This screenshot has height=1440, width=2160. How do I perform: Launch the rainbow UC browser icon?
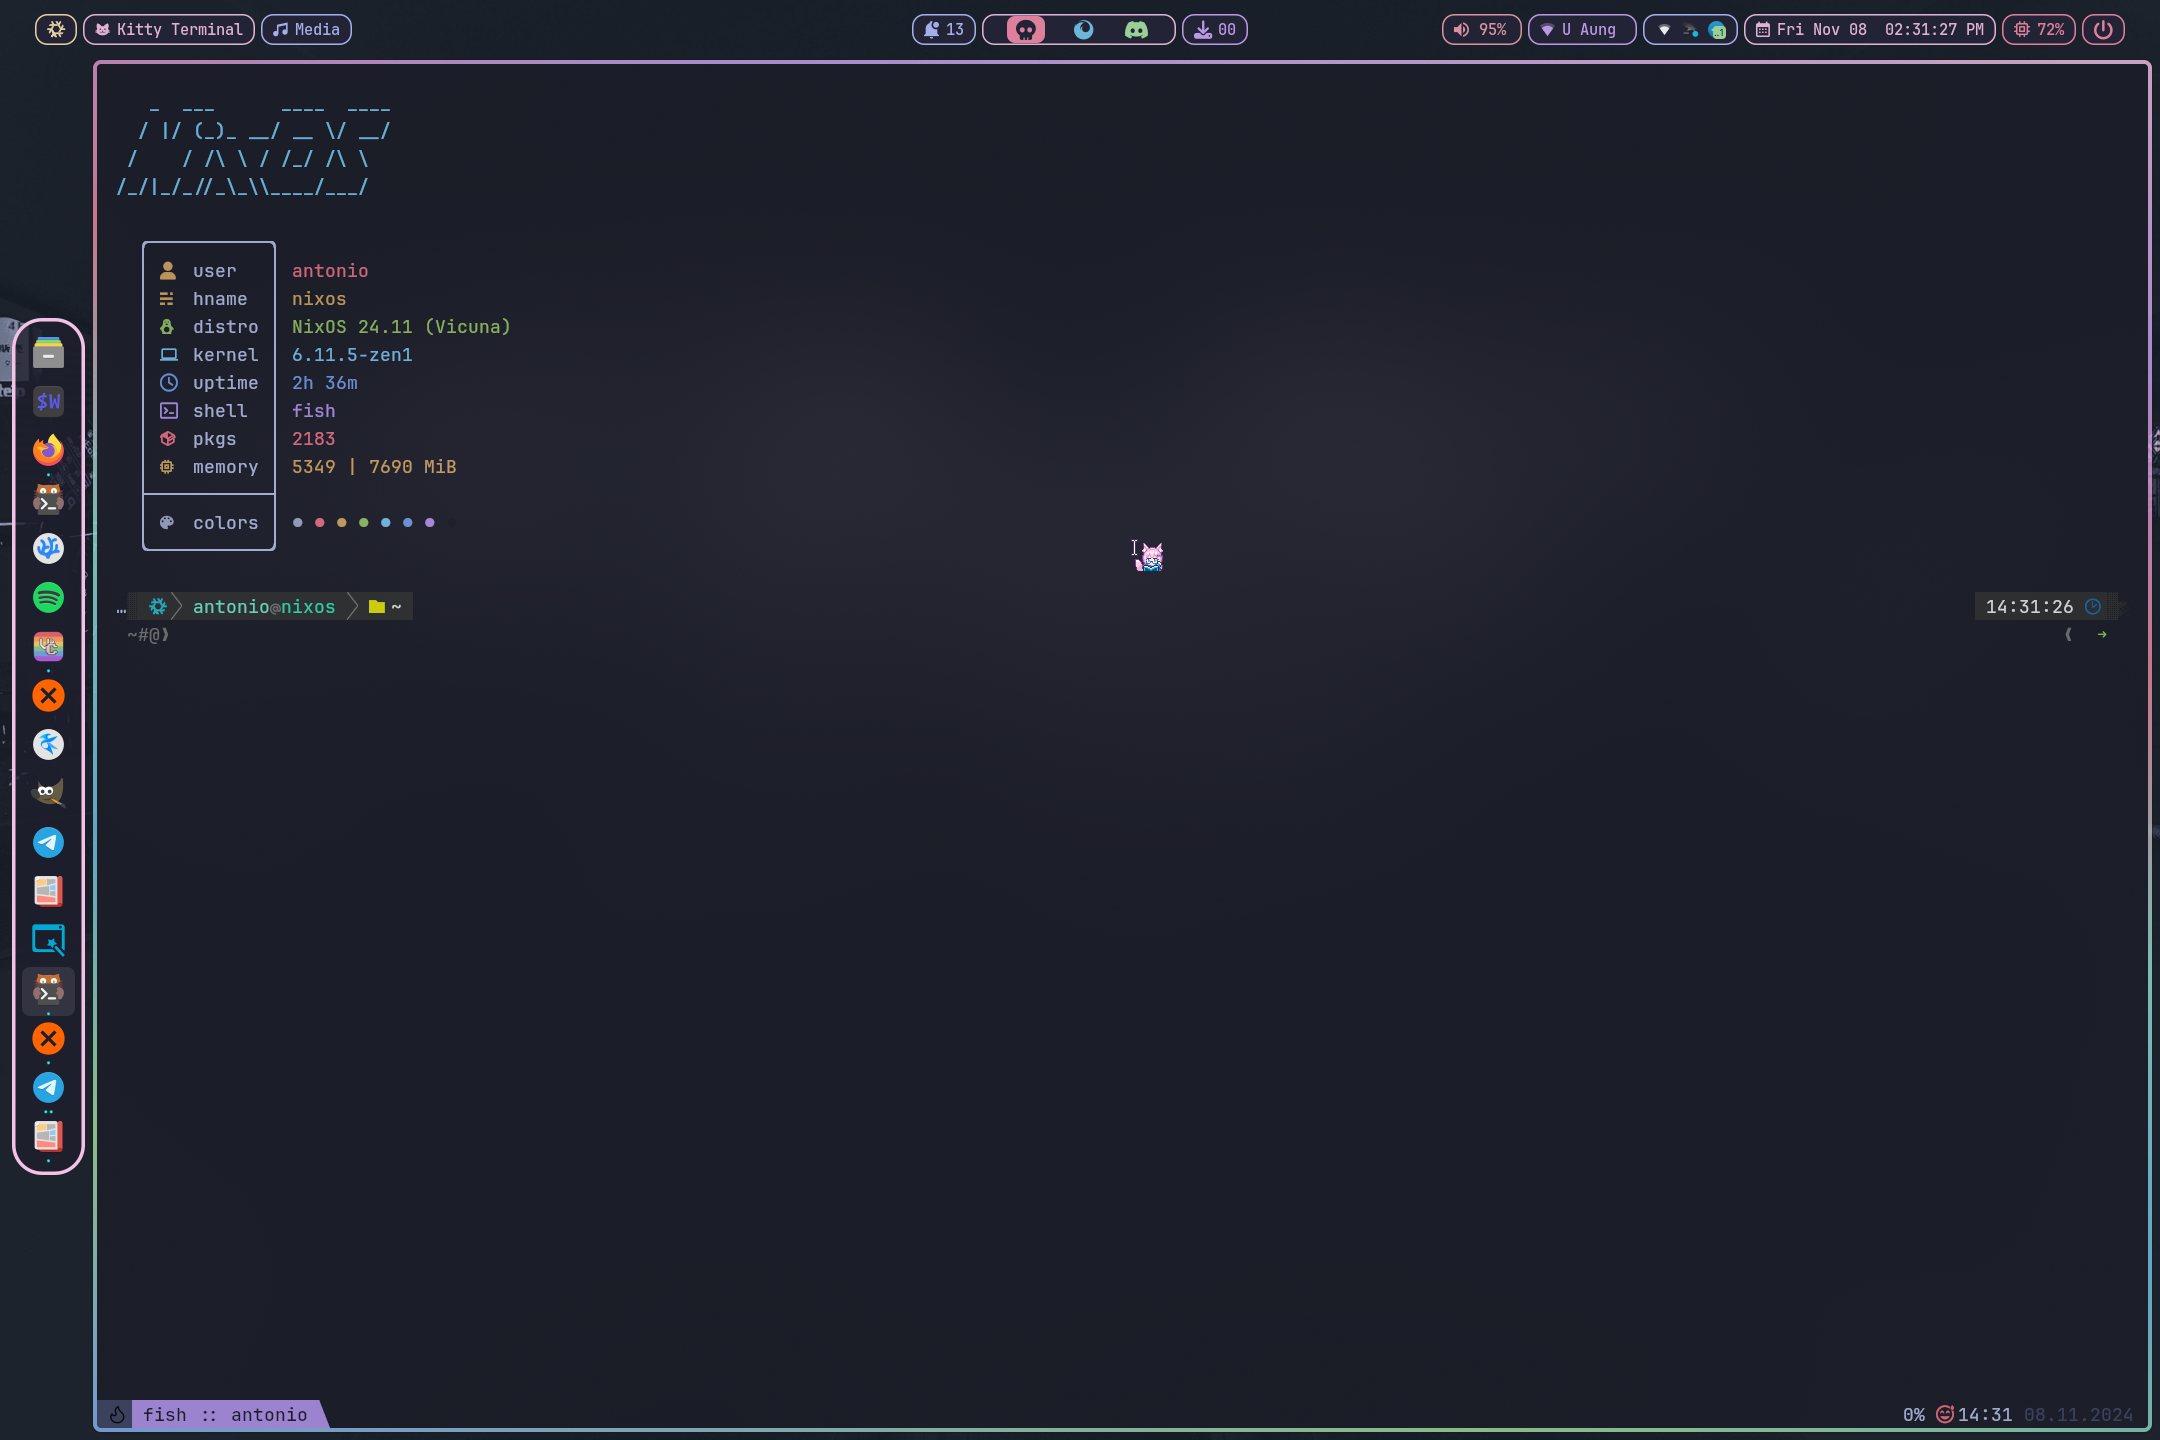[x=48, y=646]
